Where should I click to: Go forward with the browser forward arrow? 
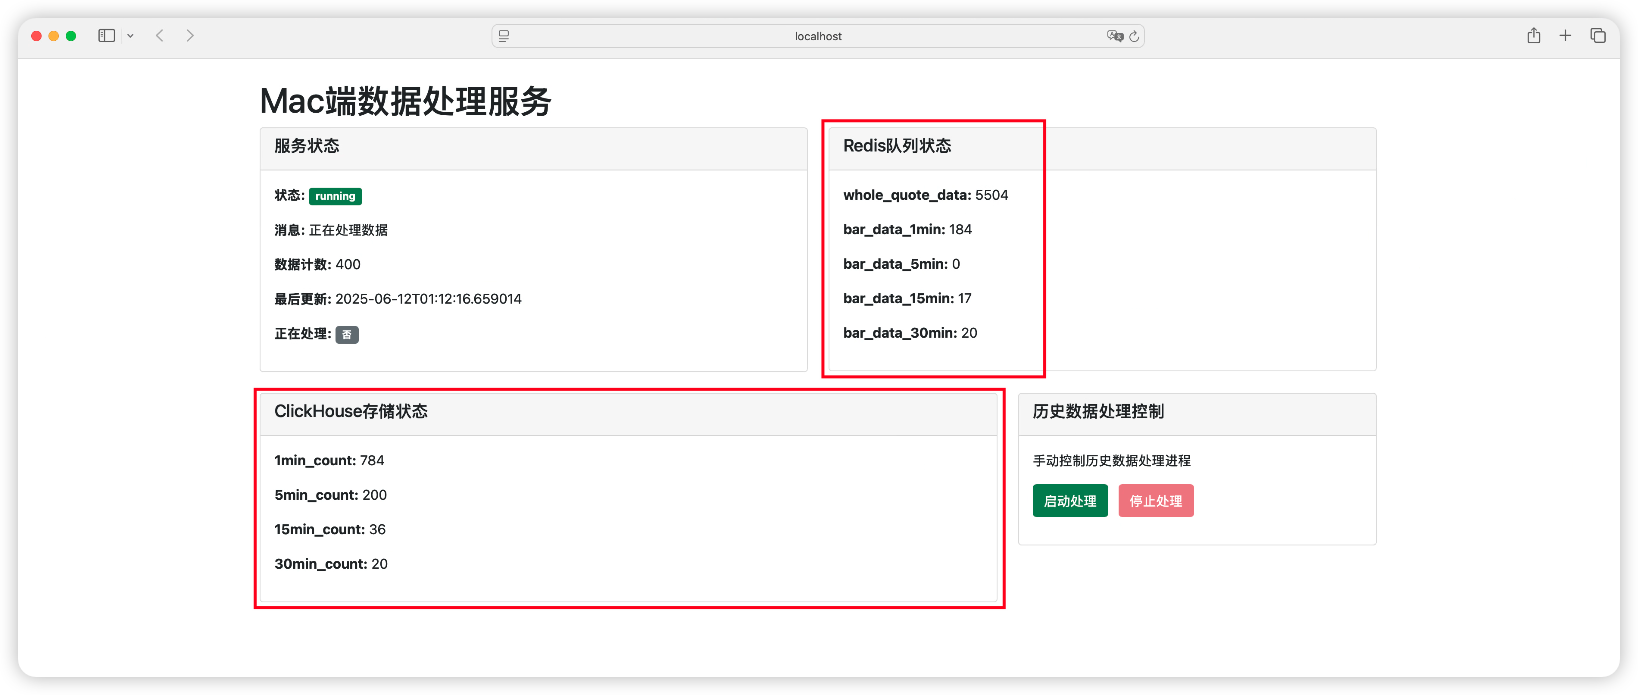tap(190, 36)
